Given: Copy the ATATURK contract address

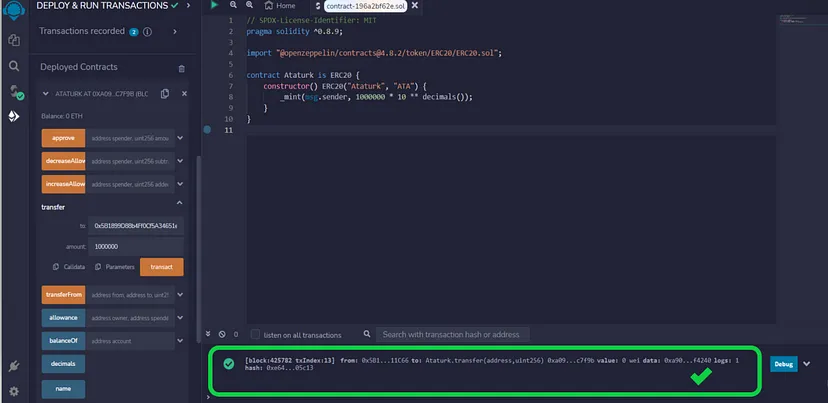Looking at the screenshot, I should 164,94.
